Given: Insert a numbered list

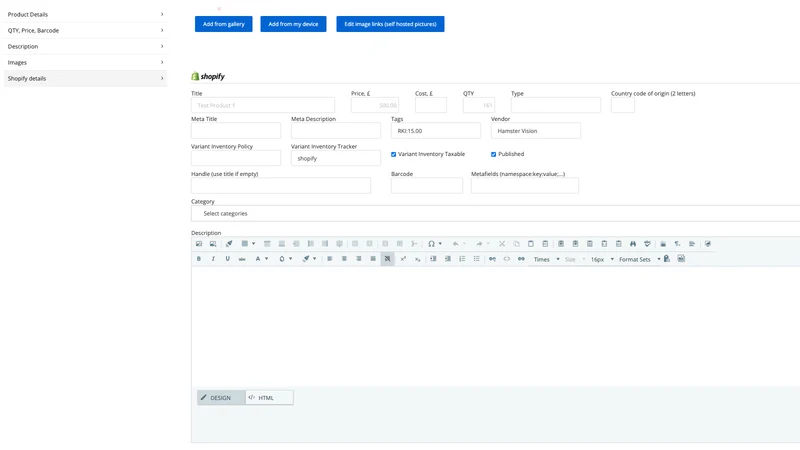Looking at the screenshot, I should [x=462, y=259].
